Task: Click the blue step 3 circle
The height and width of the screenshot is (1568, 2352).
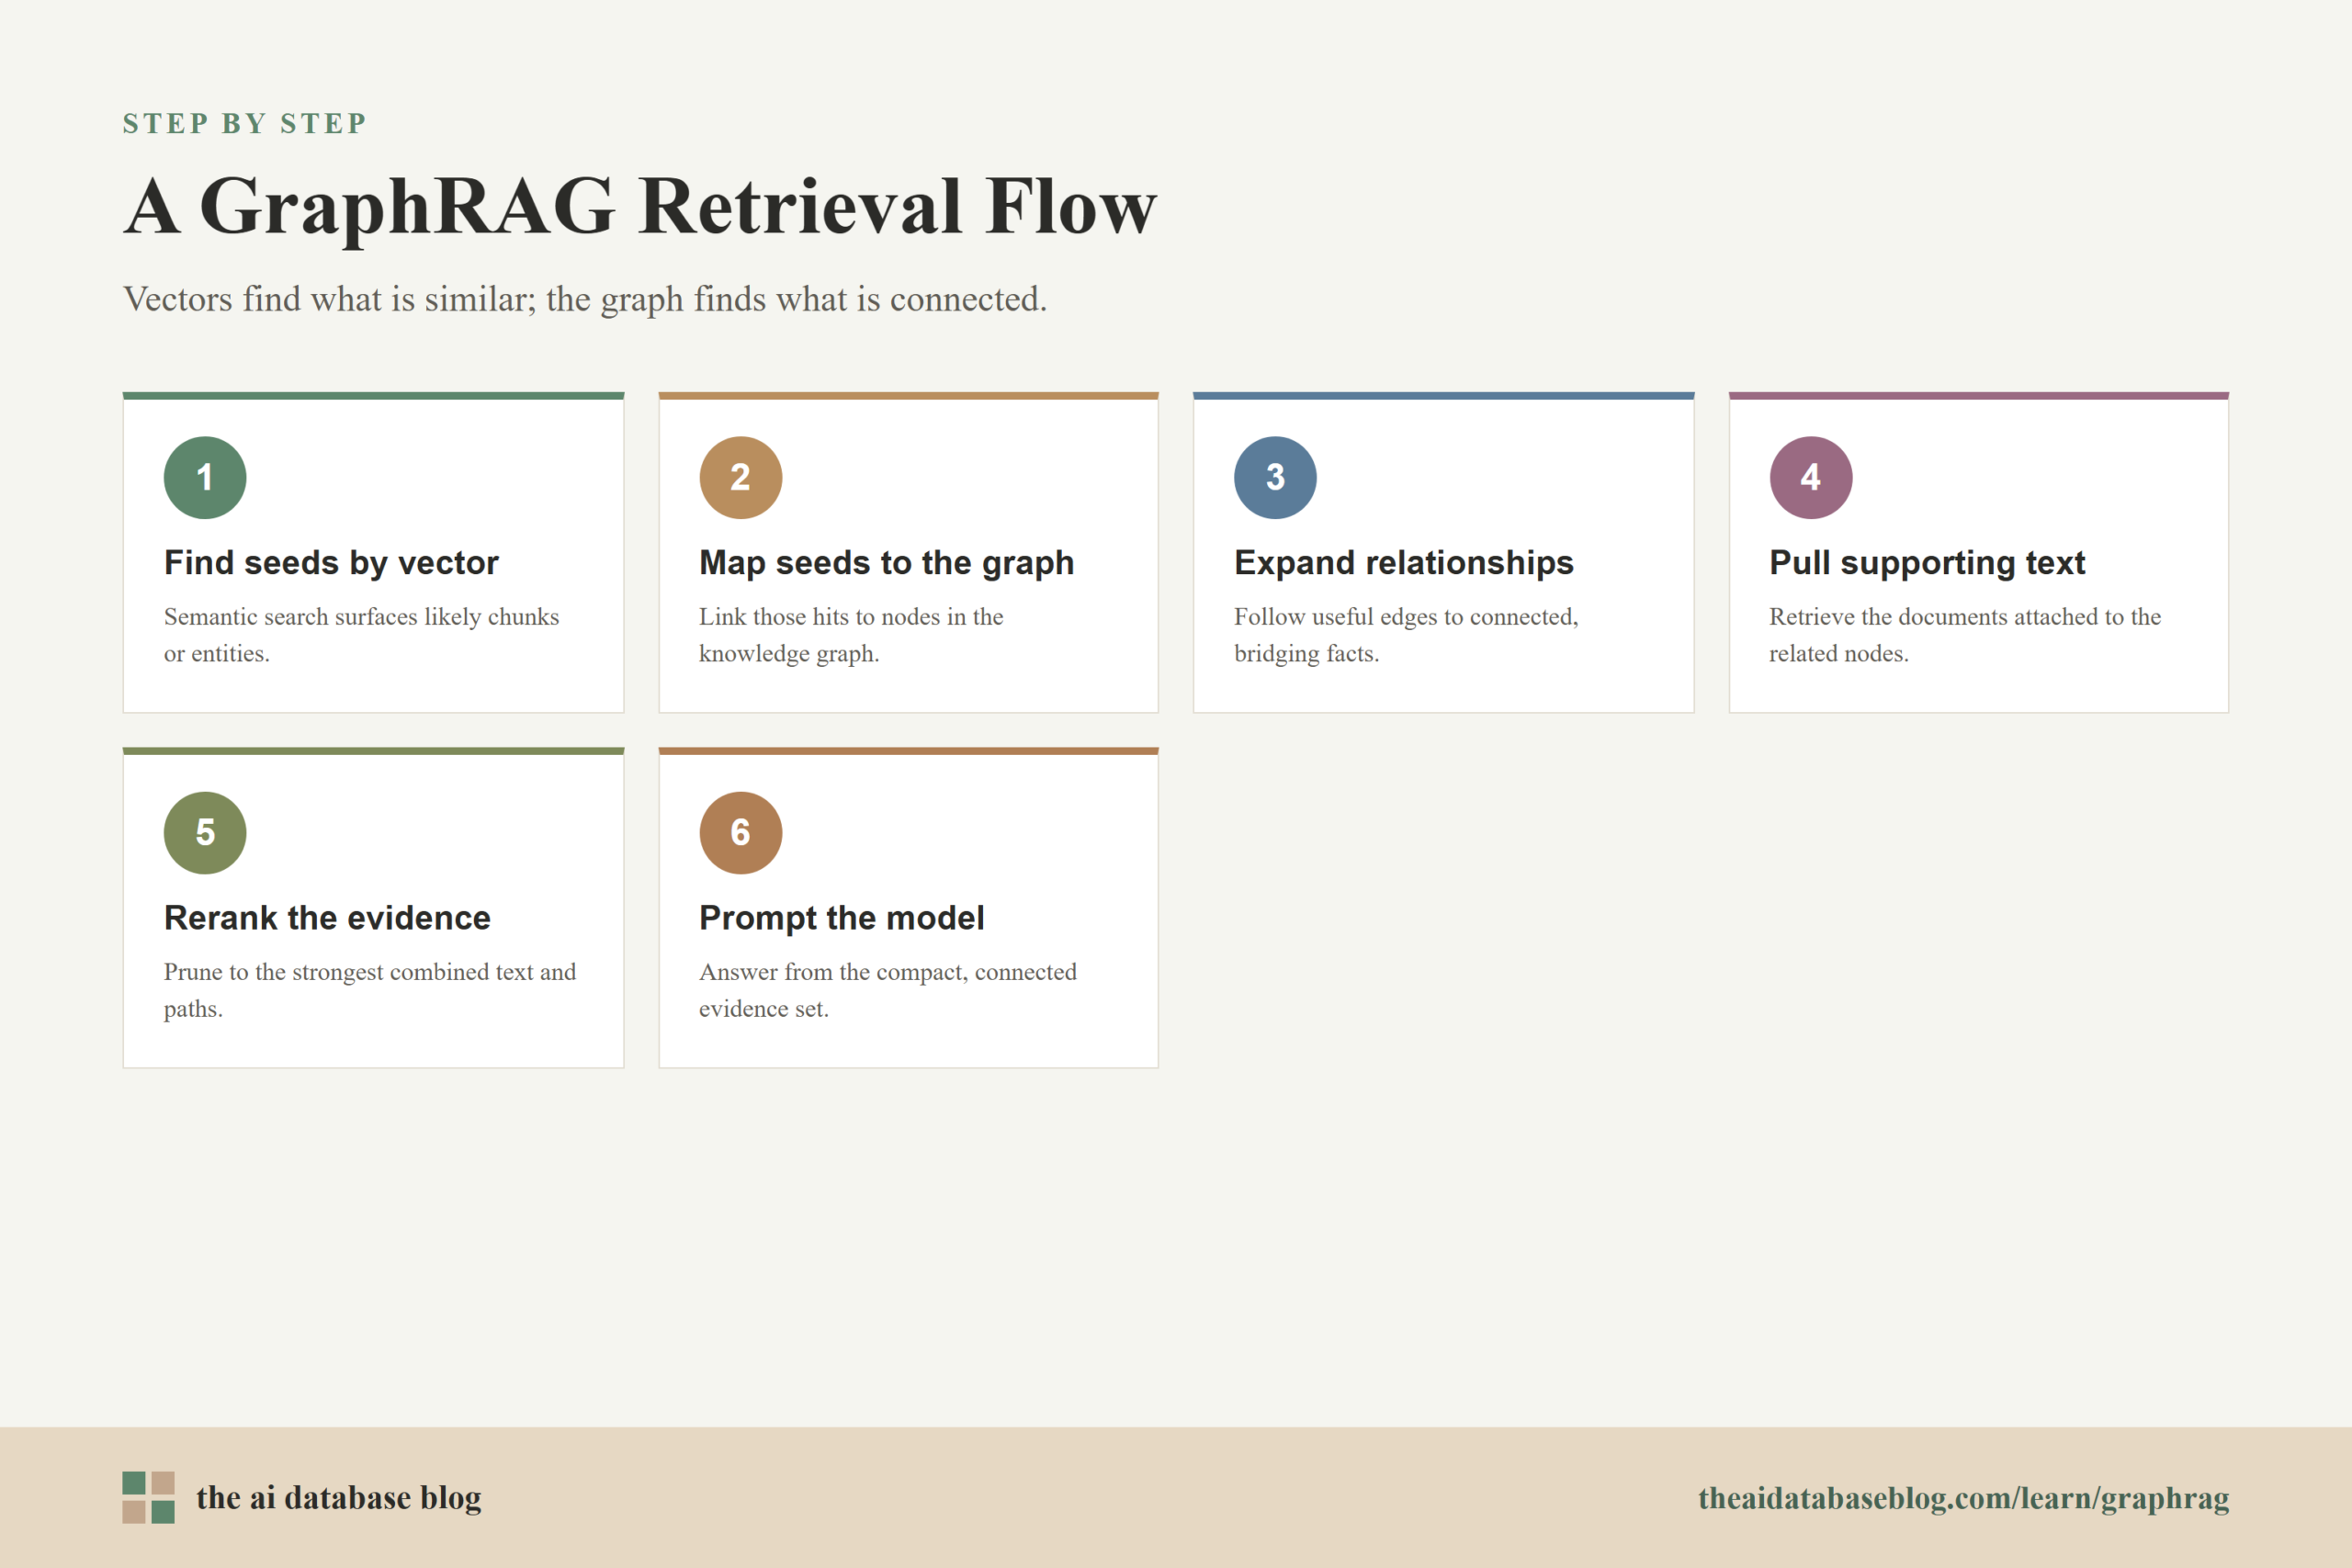Action: point(1275,477)
